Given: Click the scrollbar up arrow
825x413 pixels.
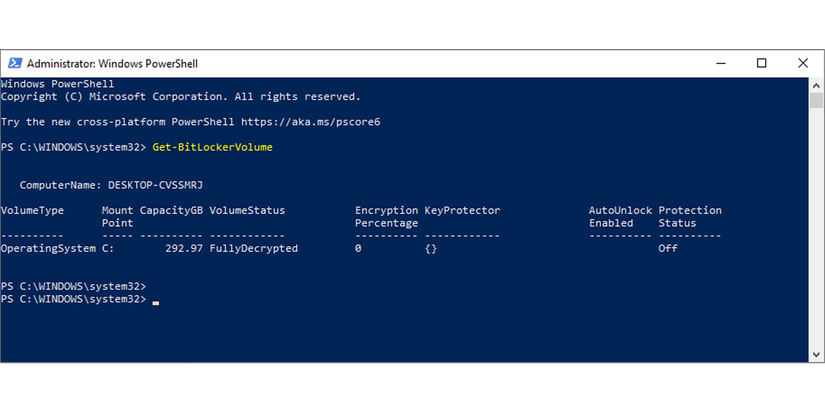Looking at the screenshot, I should point(816,85).
